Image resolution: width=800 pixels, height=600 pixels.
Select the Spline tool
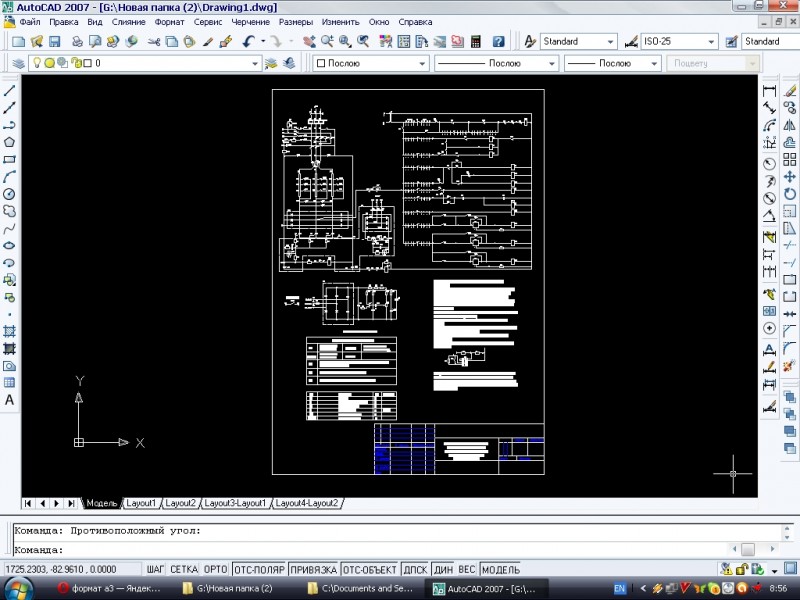9,229
